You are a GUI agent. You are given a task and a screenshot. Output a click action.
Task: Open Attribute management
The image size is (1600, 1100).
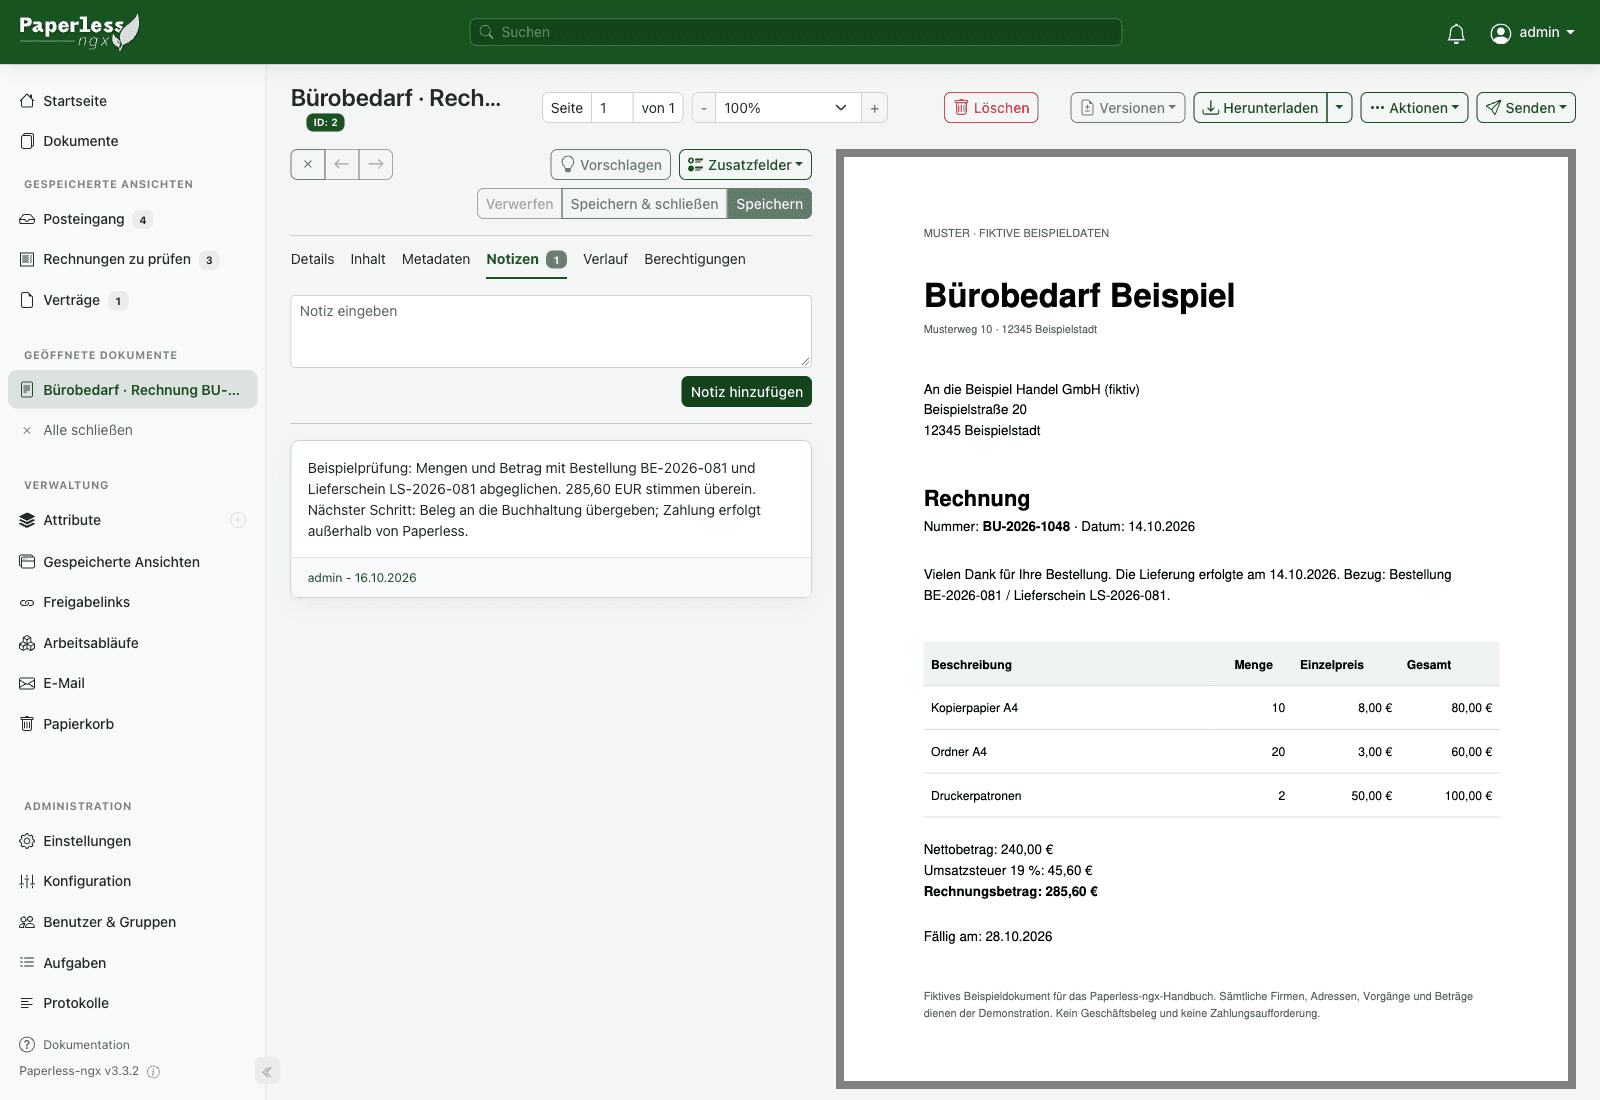point(72,520)
